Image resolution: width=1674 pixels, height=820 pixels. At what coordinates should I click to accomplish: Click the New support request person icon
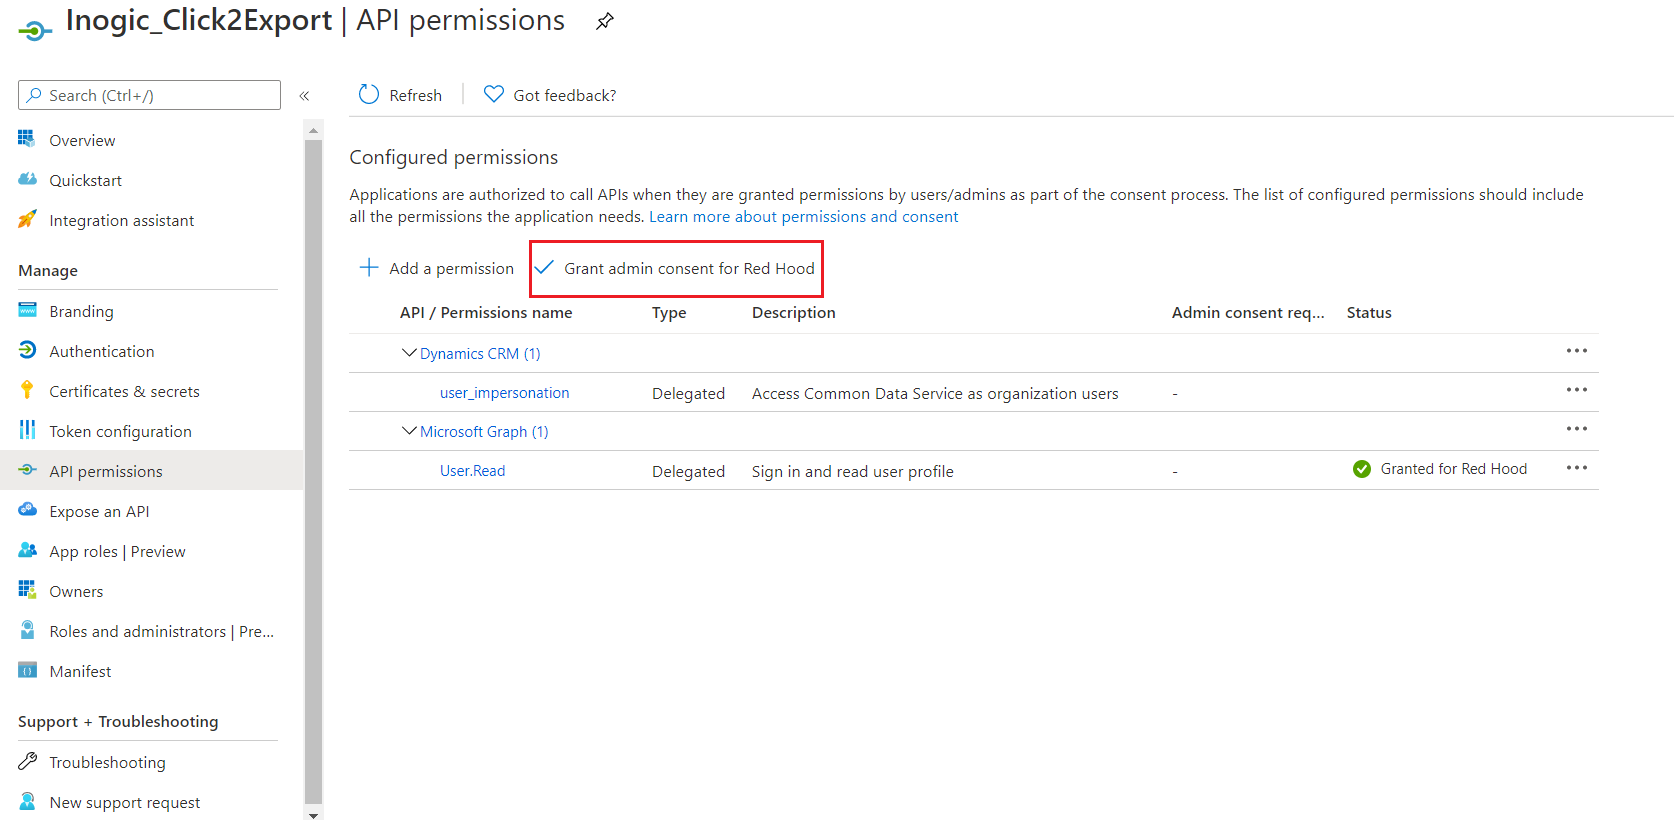27,801
